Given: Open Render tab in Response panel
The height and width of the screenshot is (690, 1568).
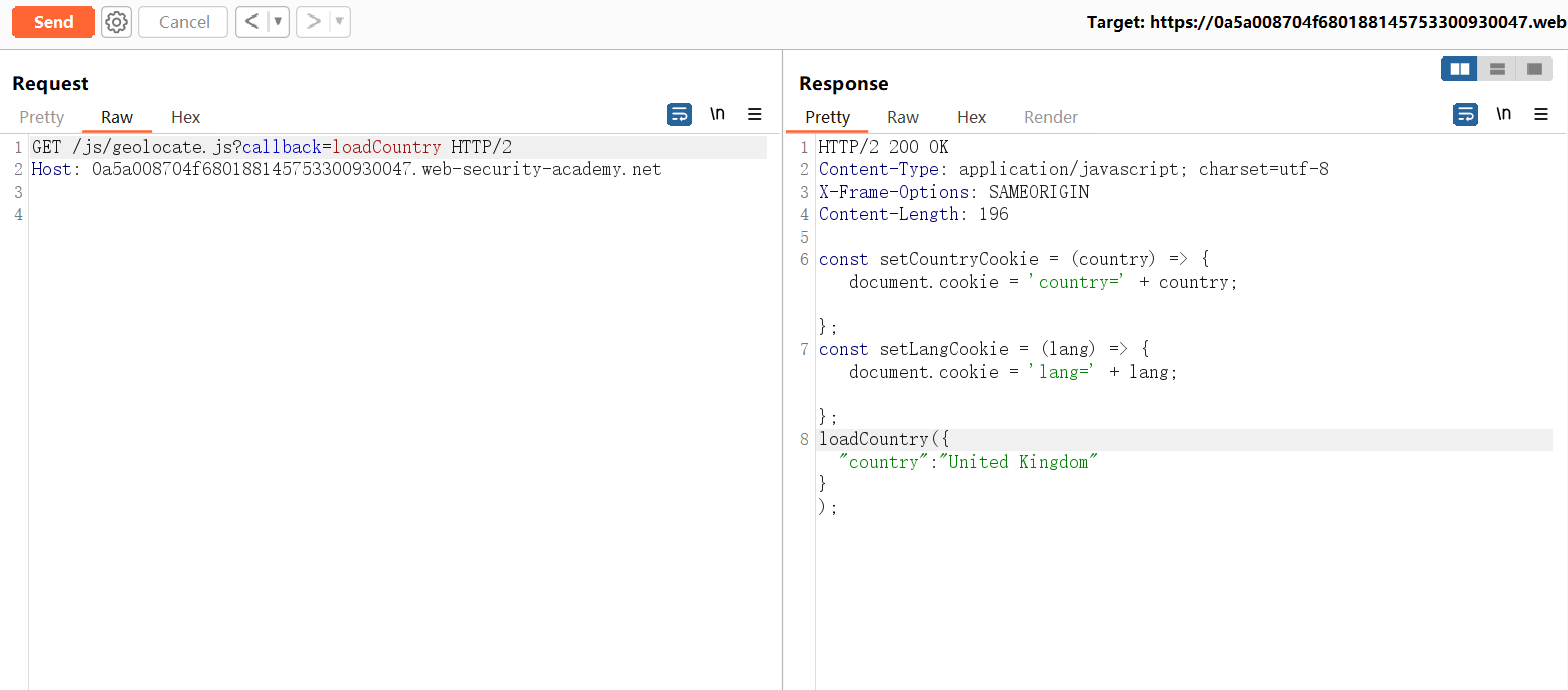Looking at the screenshot, I should [1050, 117].
